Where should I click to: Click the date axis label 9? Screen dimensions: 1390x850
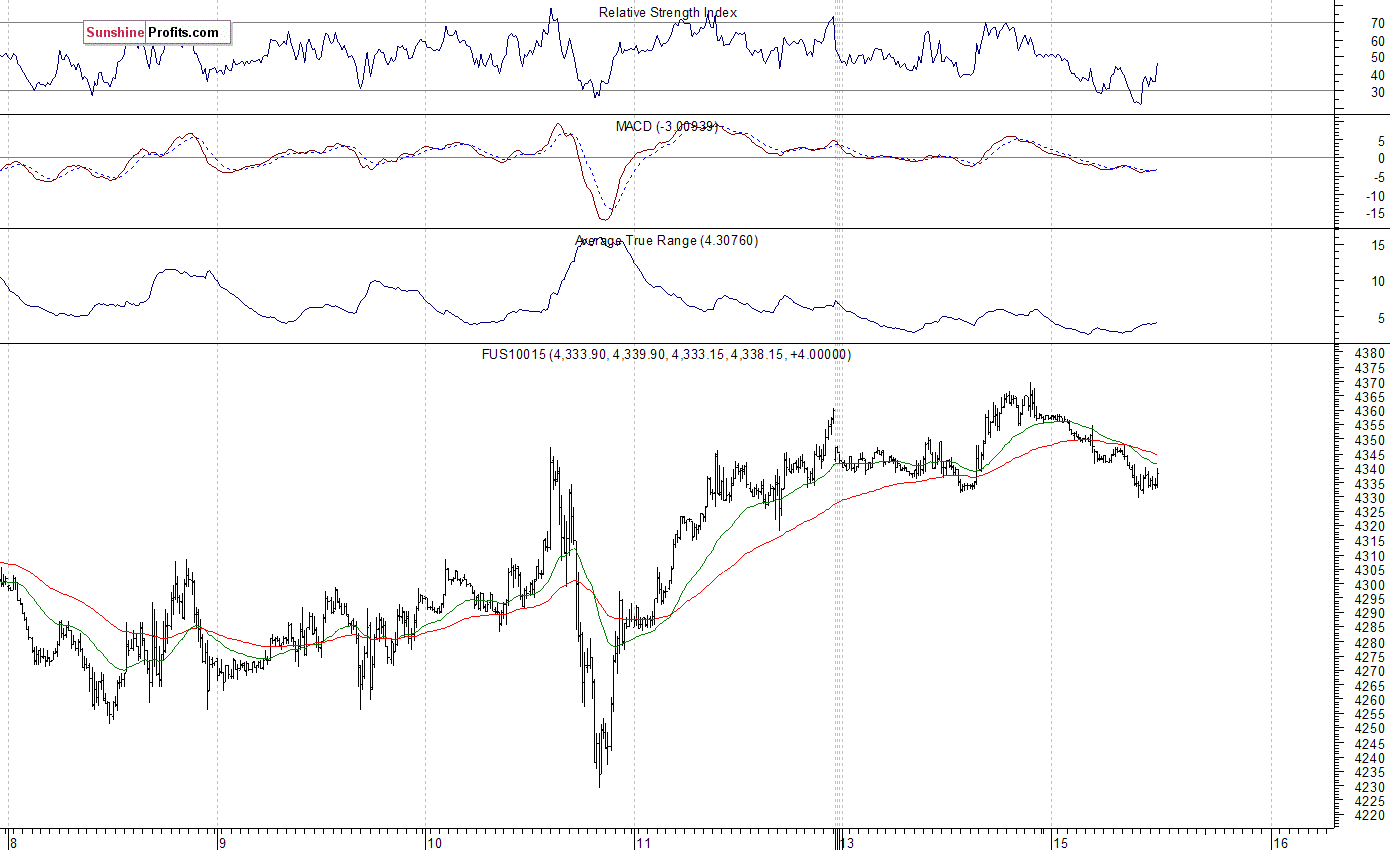(x=222, y=842)
